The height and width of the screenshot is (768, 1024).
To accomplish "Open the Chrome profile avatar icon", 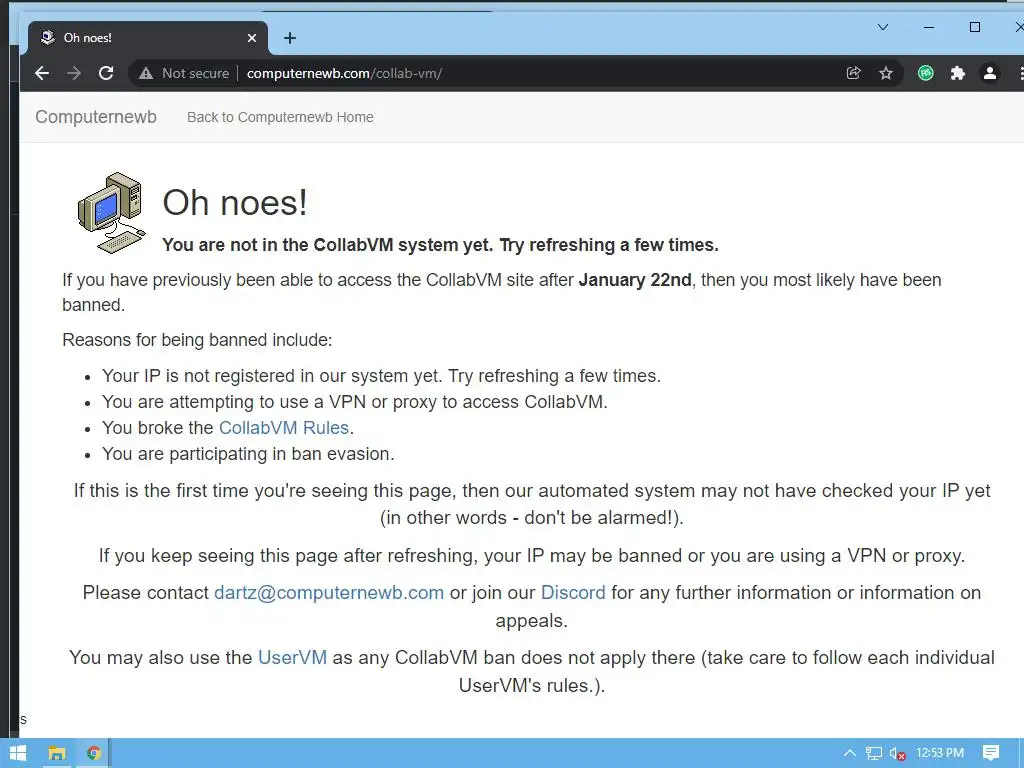I will [x=990, y=73].
